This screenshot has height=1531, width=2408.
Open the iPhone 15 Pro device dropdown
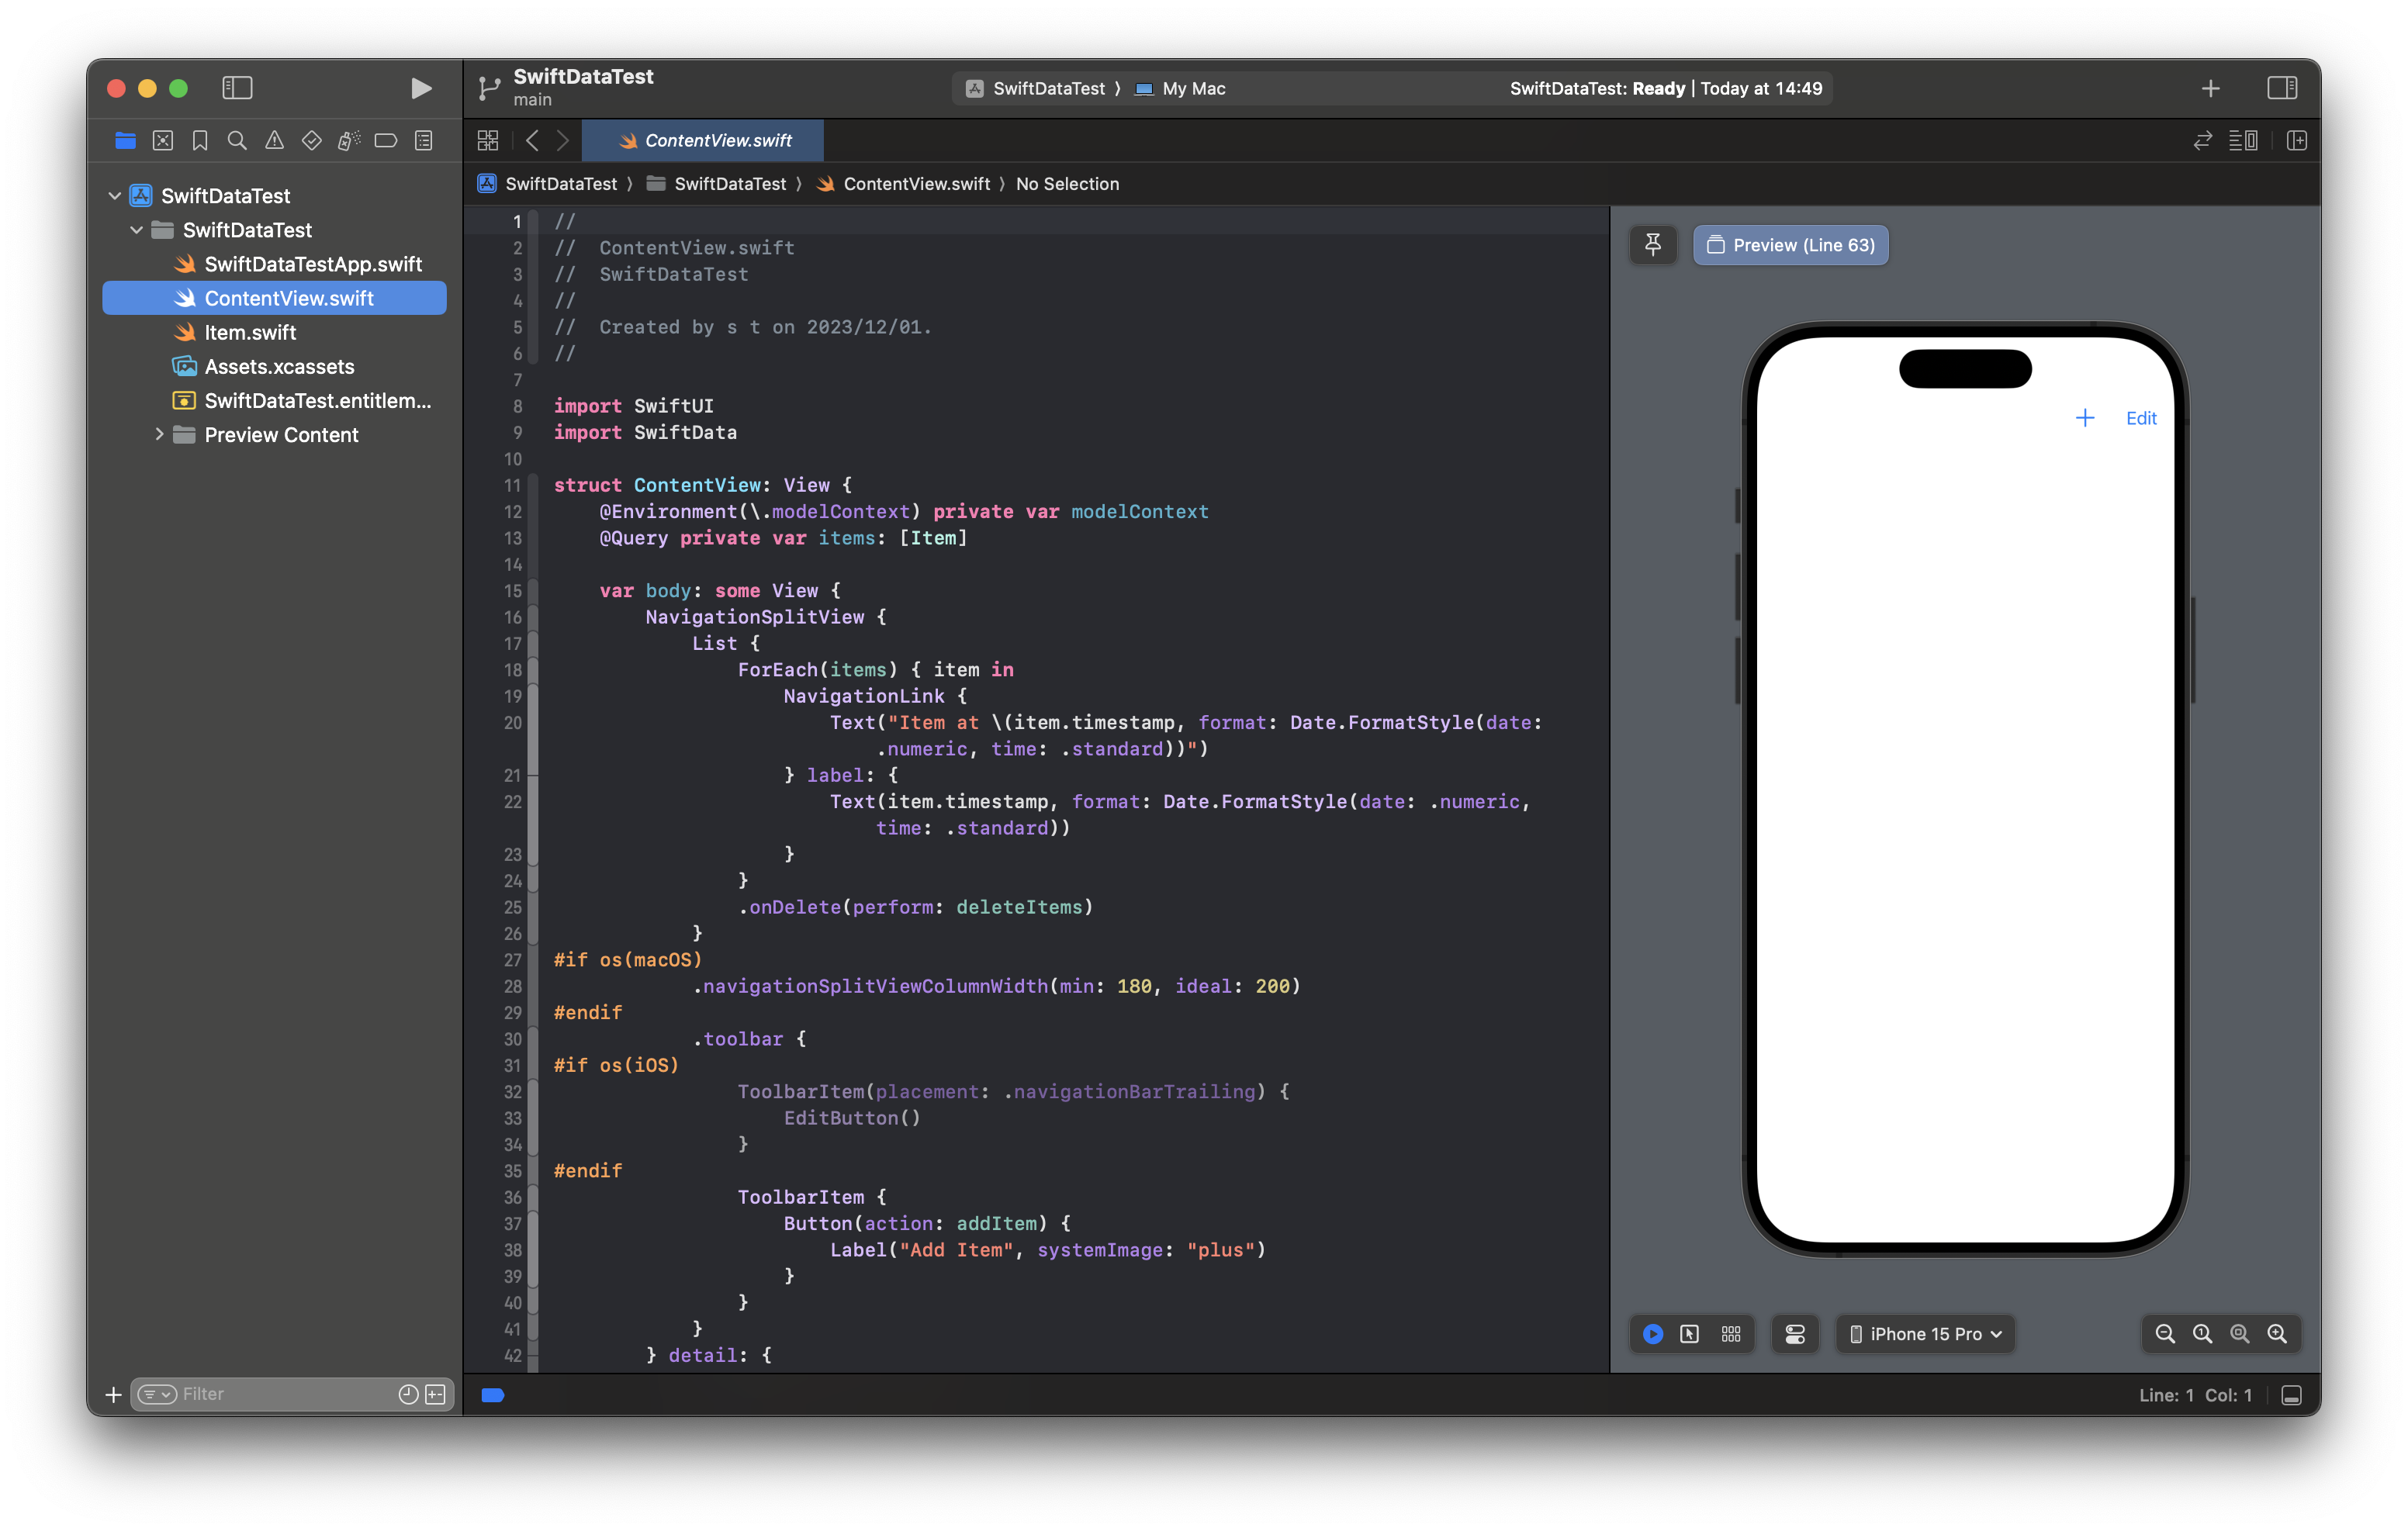[x=1926, y=1334]
